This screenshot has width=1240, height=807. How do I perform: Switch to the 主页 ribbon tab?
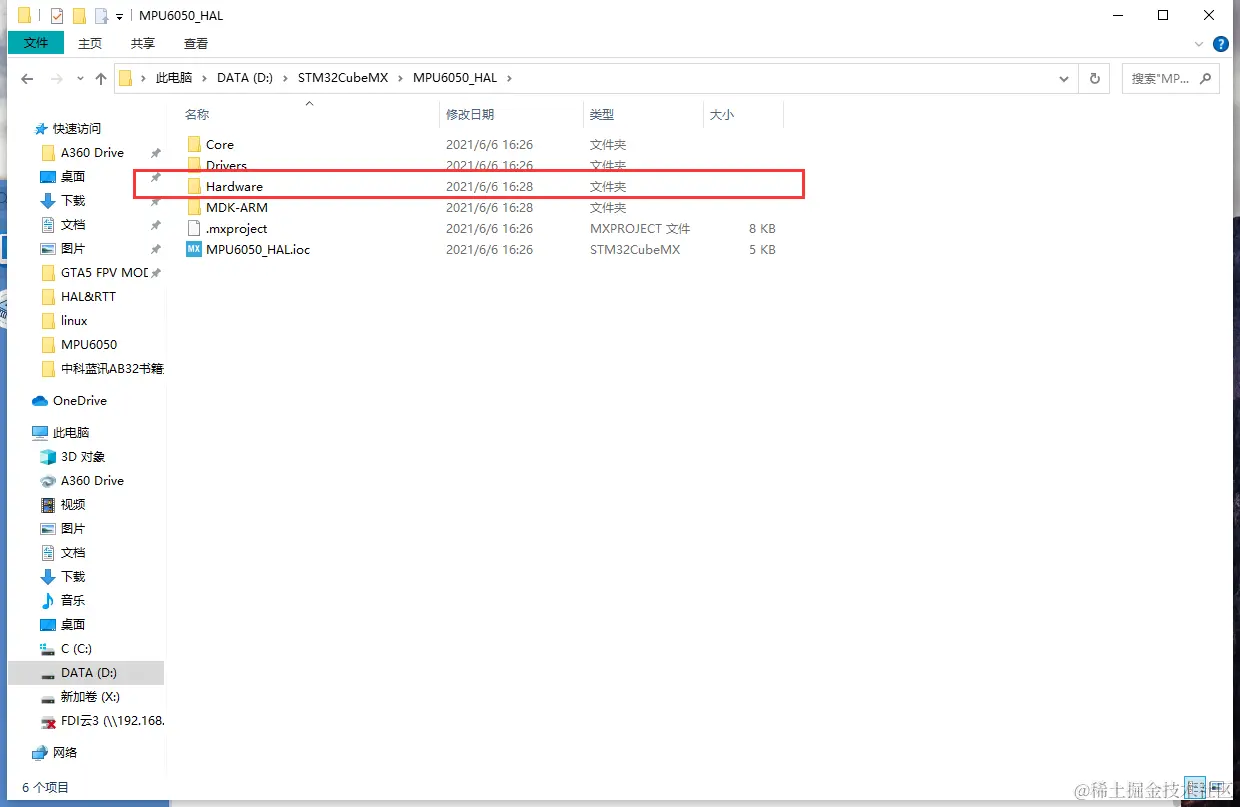(x=90, y=43)
